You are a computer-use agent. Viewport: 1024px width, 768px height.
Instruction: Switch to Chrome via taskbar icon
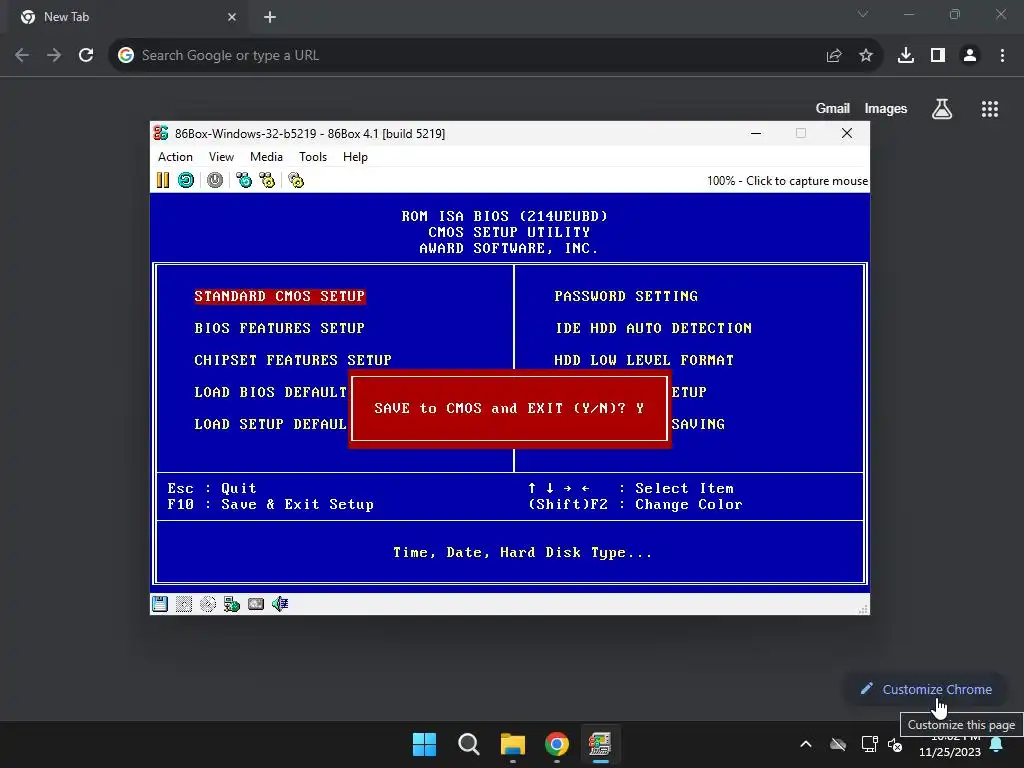tap(557, 744)
